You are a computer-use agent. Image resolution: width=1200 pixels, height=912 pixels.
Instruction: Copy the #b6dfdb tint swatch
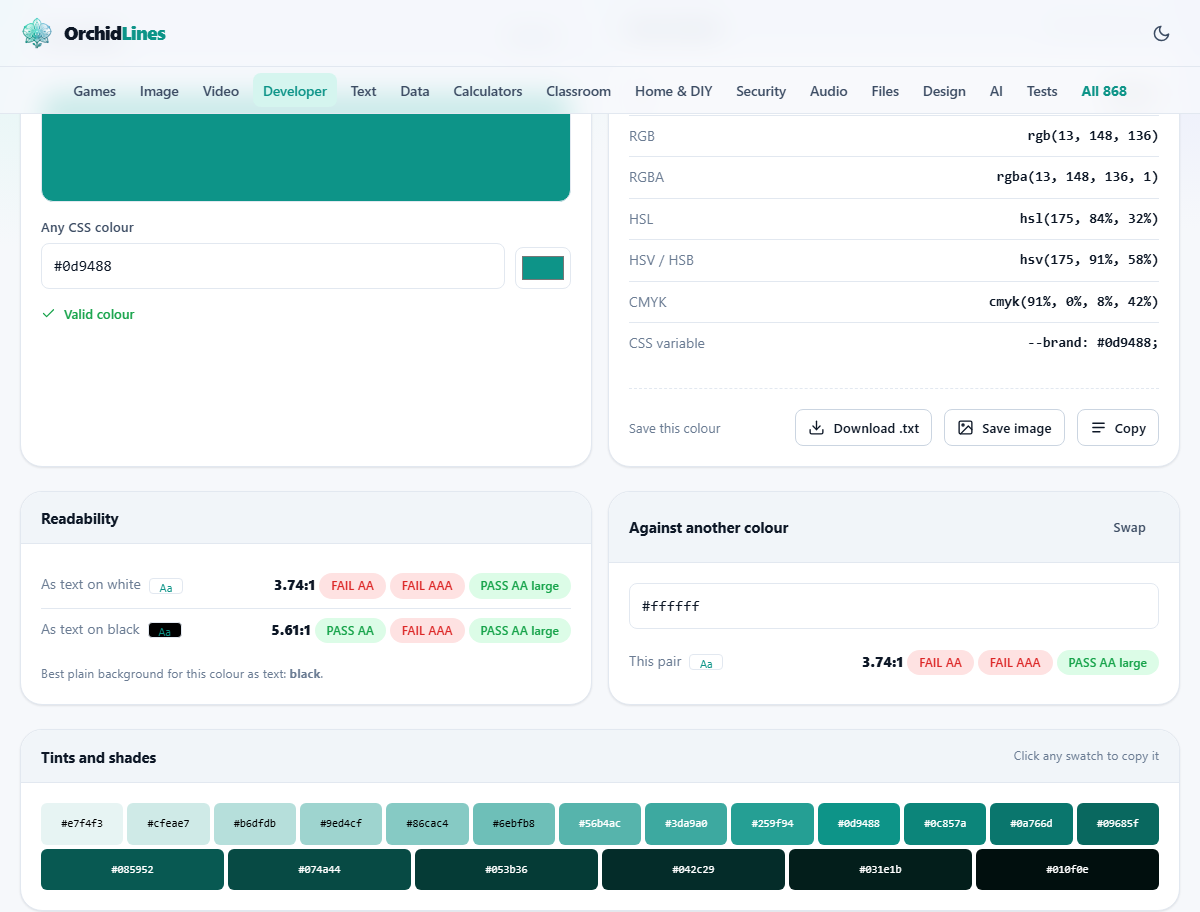(255, 824)
